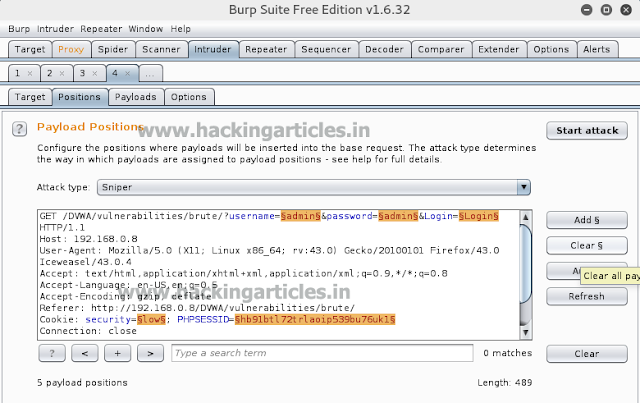Viewport: 640px width, 403px height.
Task: Switch to the Comparer tab
Action: pos(441,49)
